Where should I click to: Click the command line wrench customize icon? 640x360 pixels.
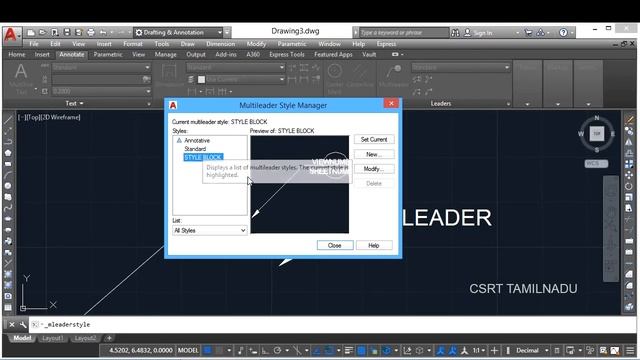click(23, 324)
